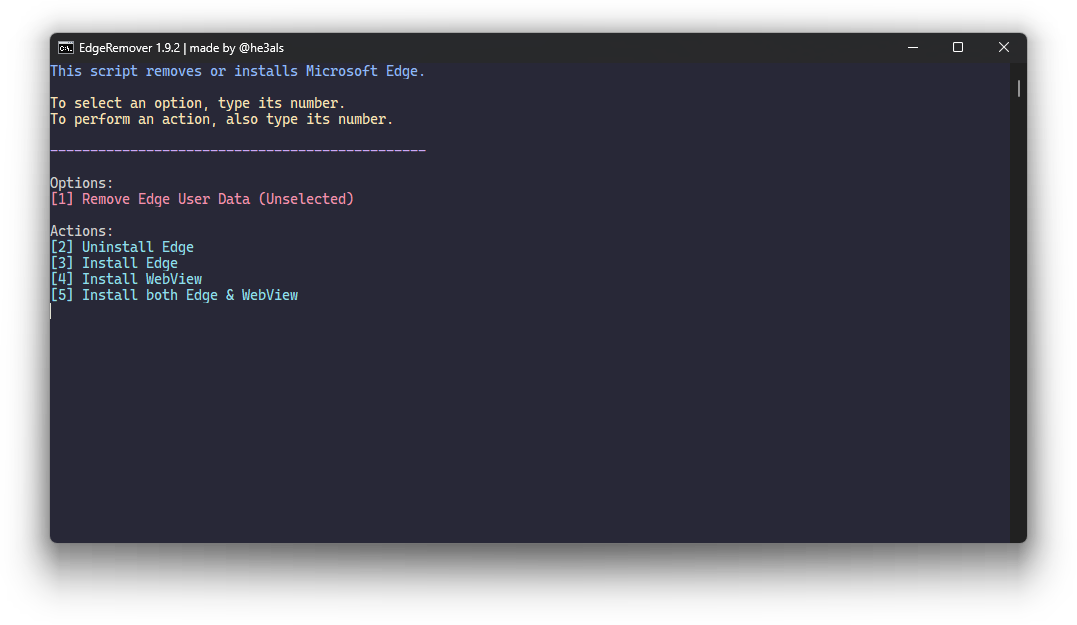
Task: Maximize the EdgeRemover window
Action: (957, 47)
